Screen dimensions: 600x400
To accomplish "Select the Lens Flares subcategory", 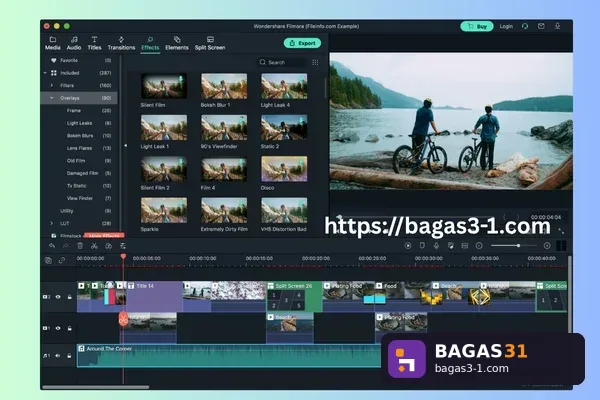I will coord(79,148).
